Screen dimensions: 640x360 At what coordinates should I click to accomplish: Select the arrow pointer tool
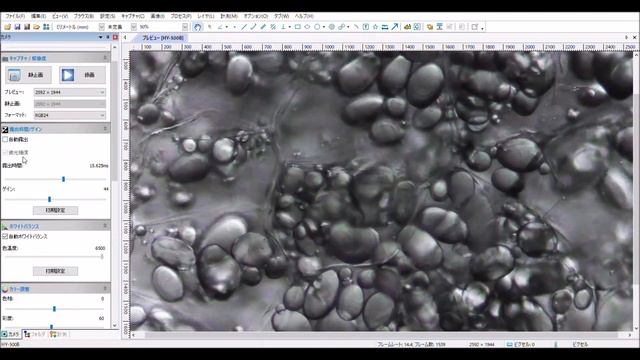point(210,27)
